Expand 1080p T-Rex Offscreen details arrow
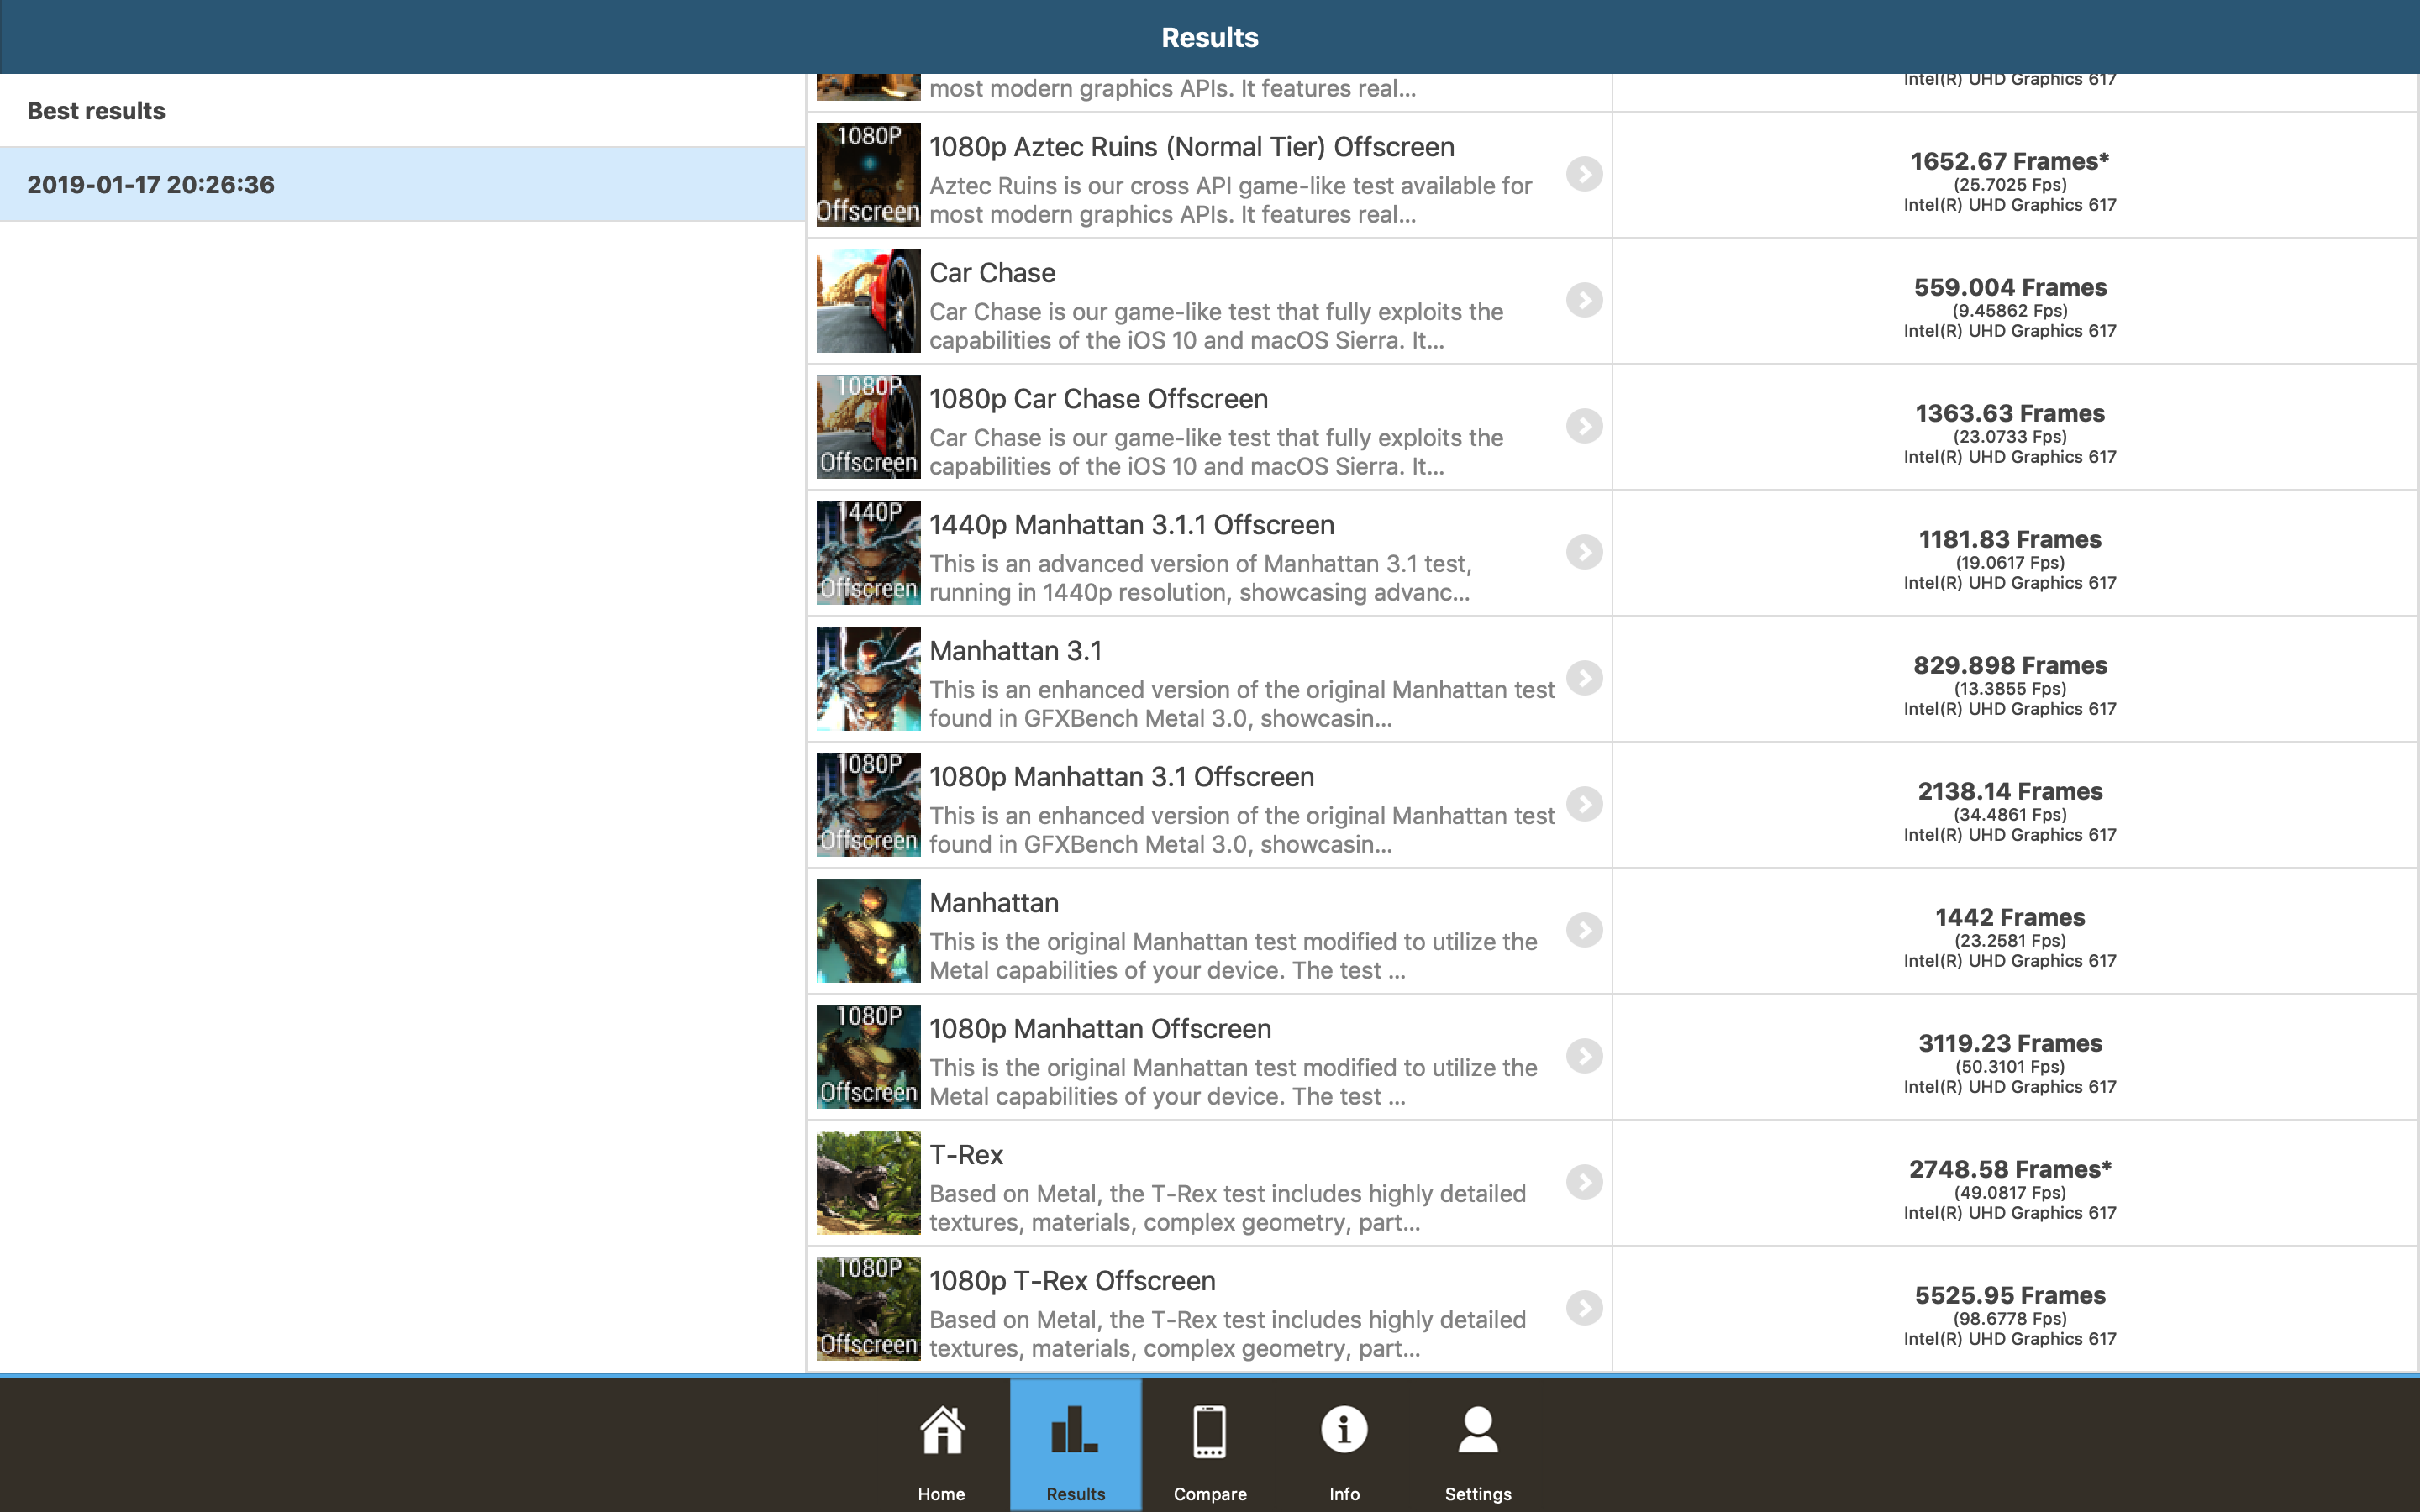 pyautogui.click(x=1584, y=1308)
